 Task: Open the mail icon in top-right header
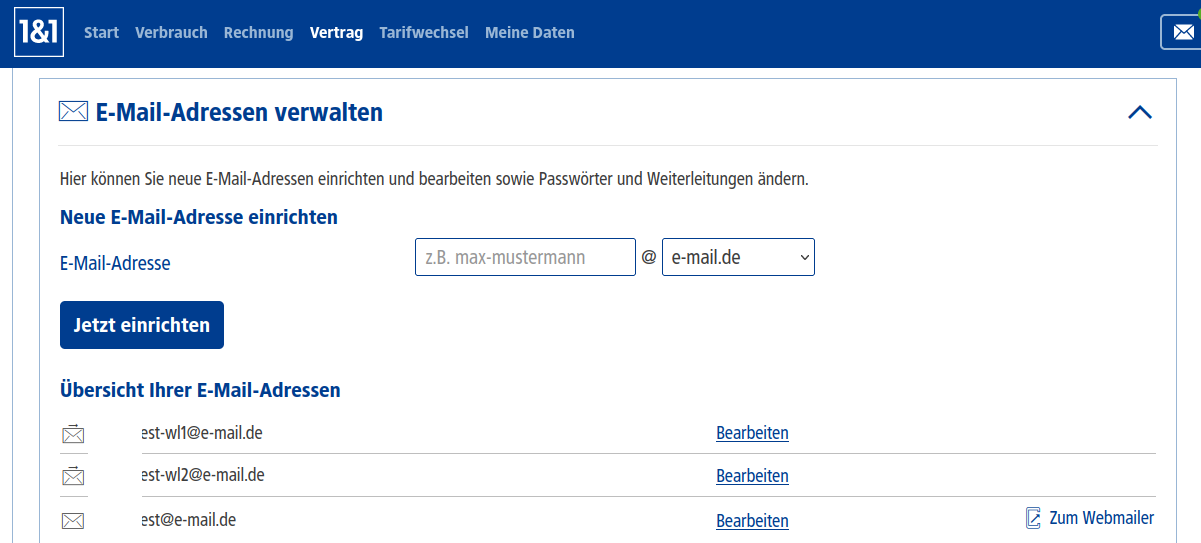click(1180, 33)
